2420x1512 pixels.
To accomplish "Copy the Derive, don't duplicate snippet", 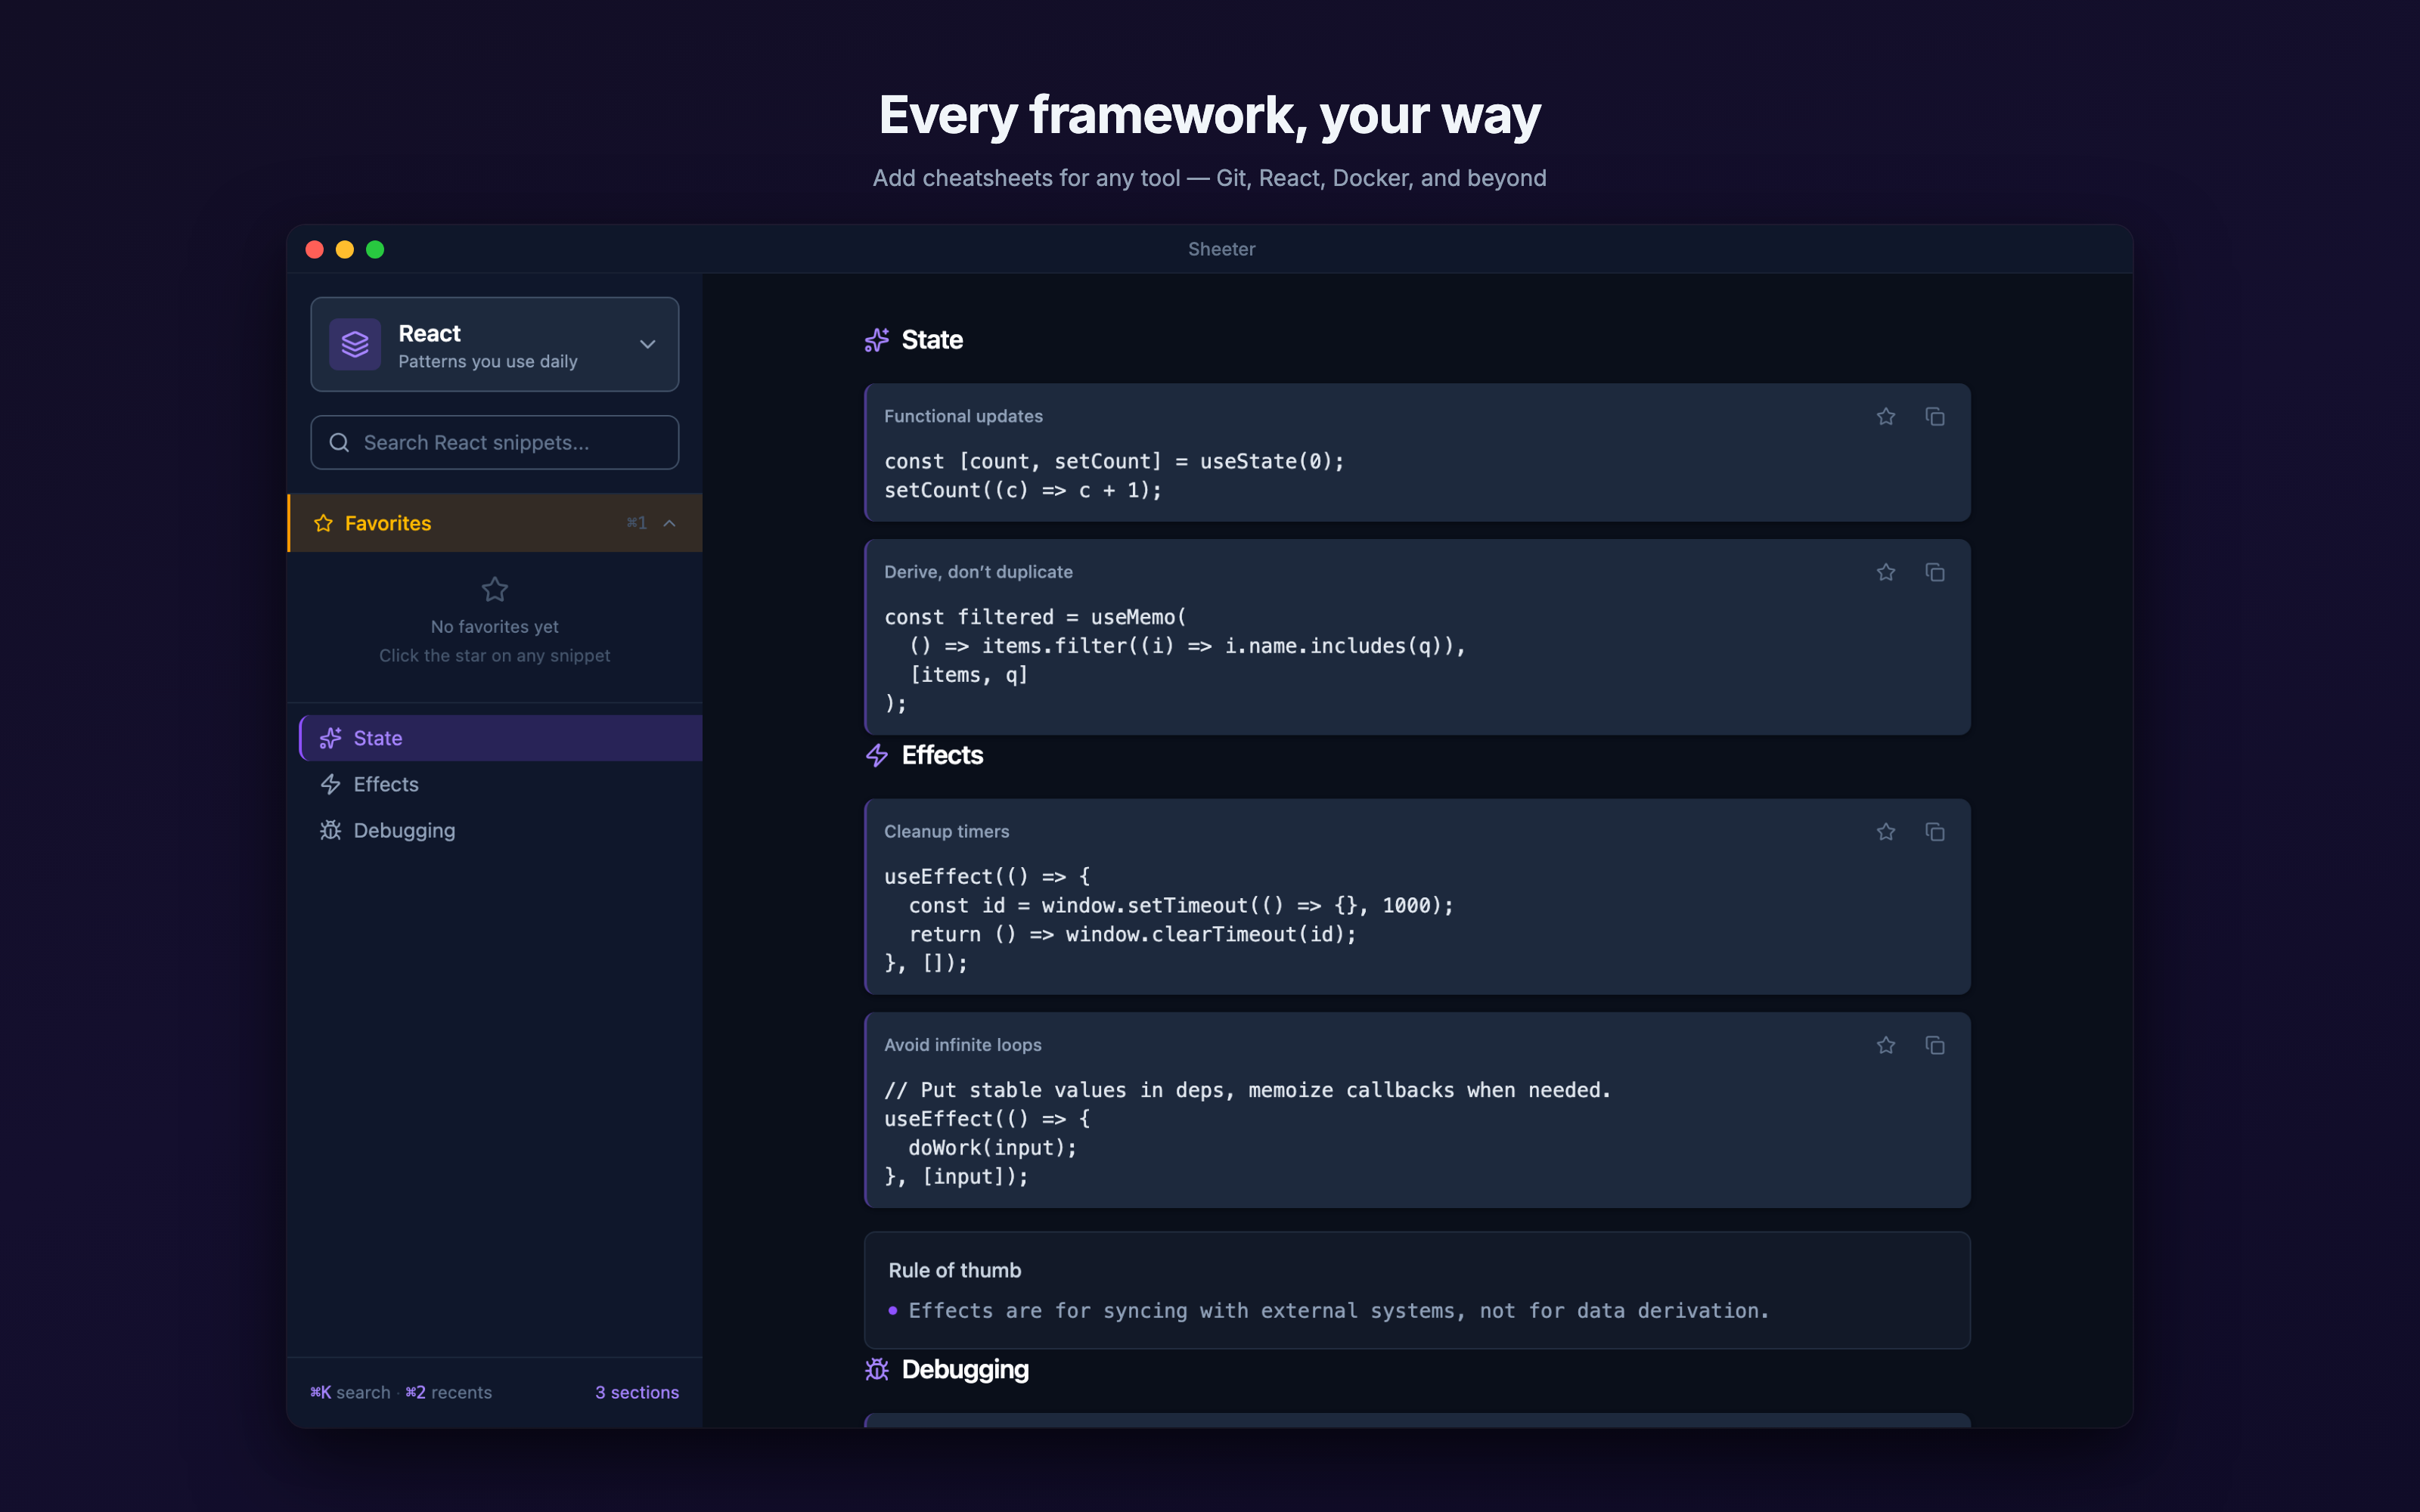I will [1934, 572].
